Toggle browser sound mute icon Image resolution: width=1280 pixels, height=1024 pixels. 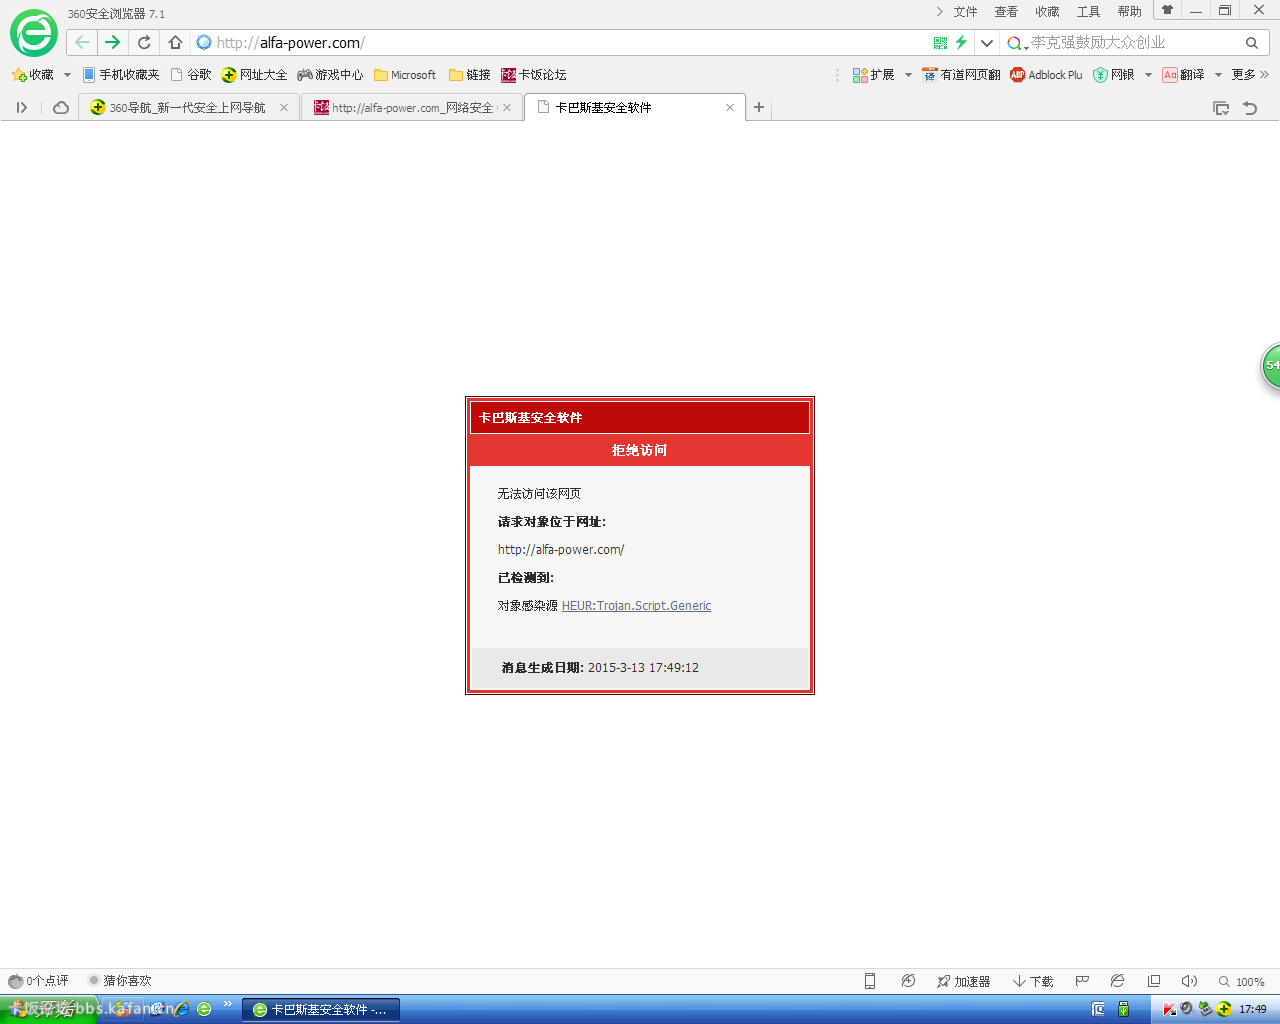click(x=1189, y=981)
